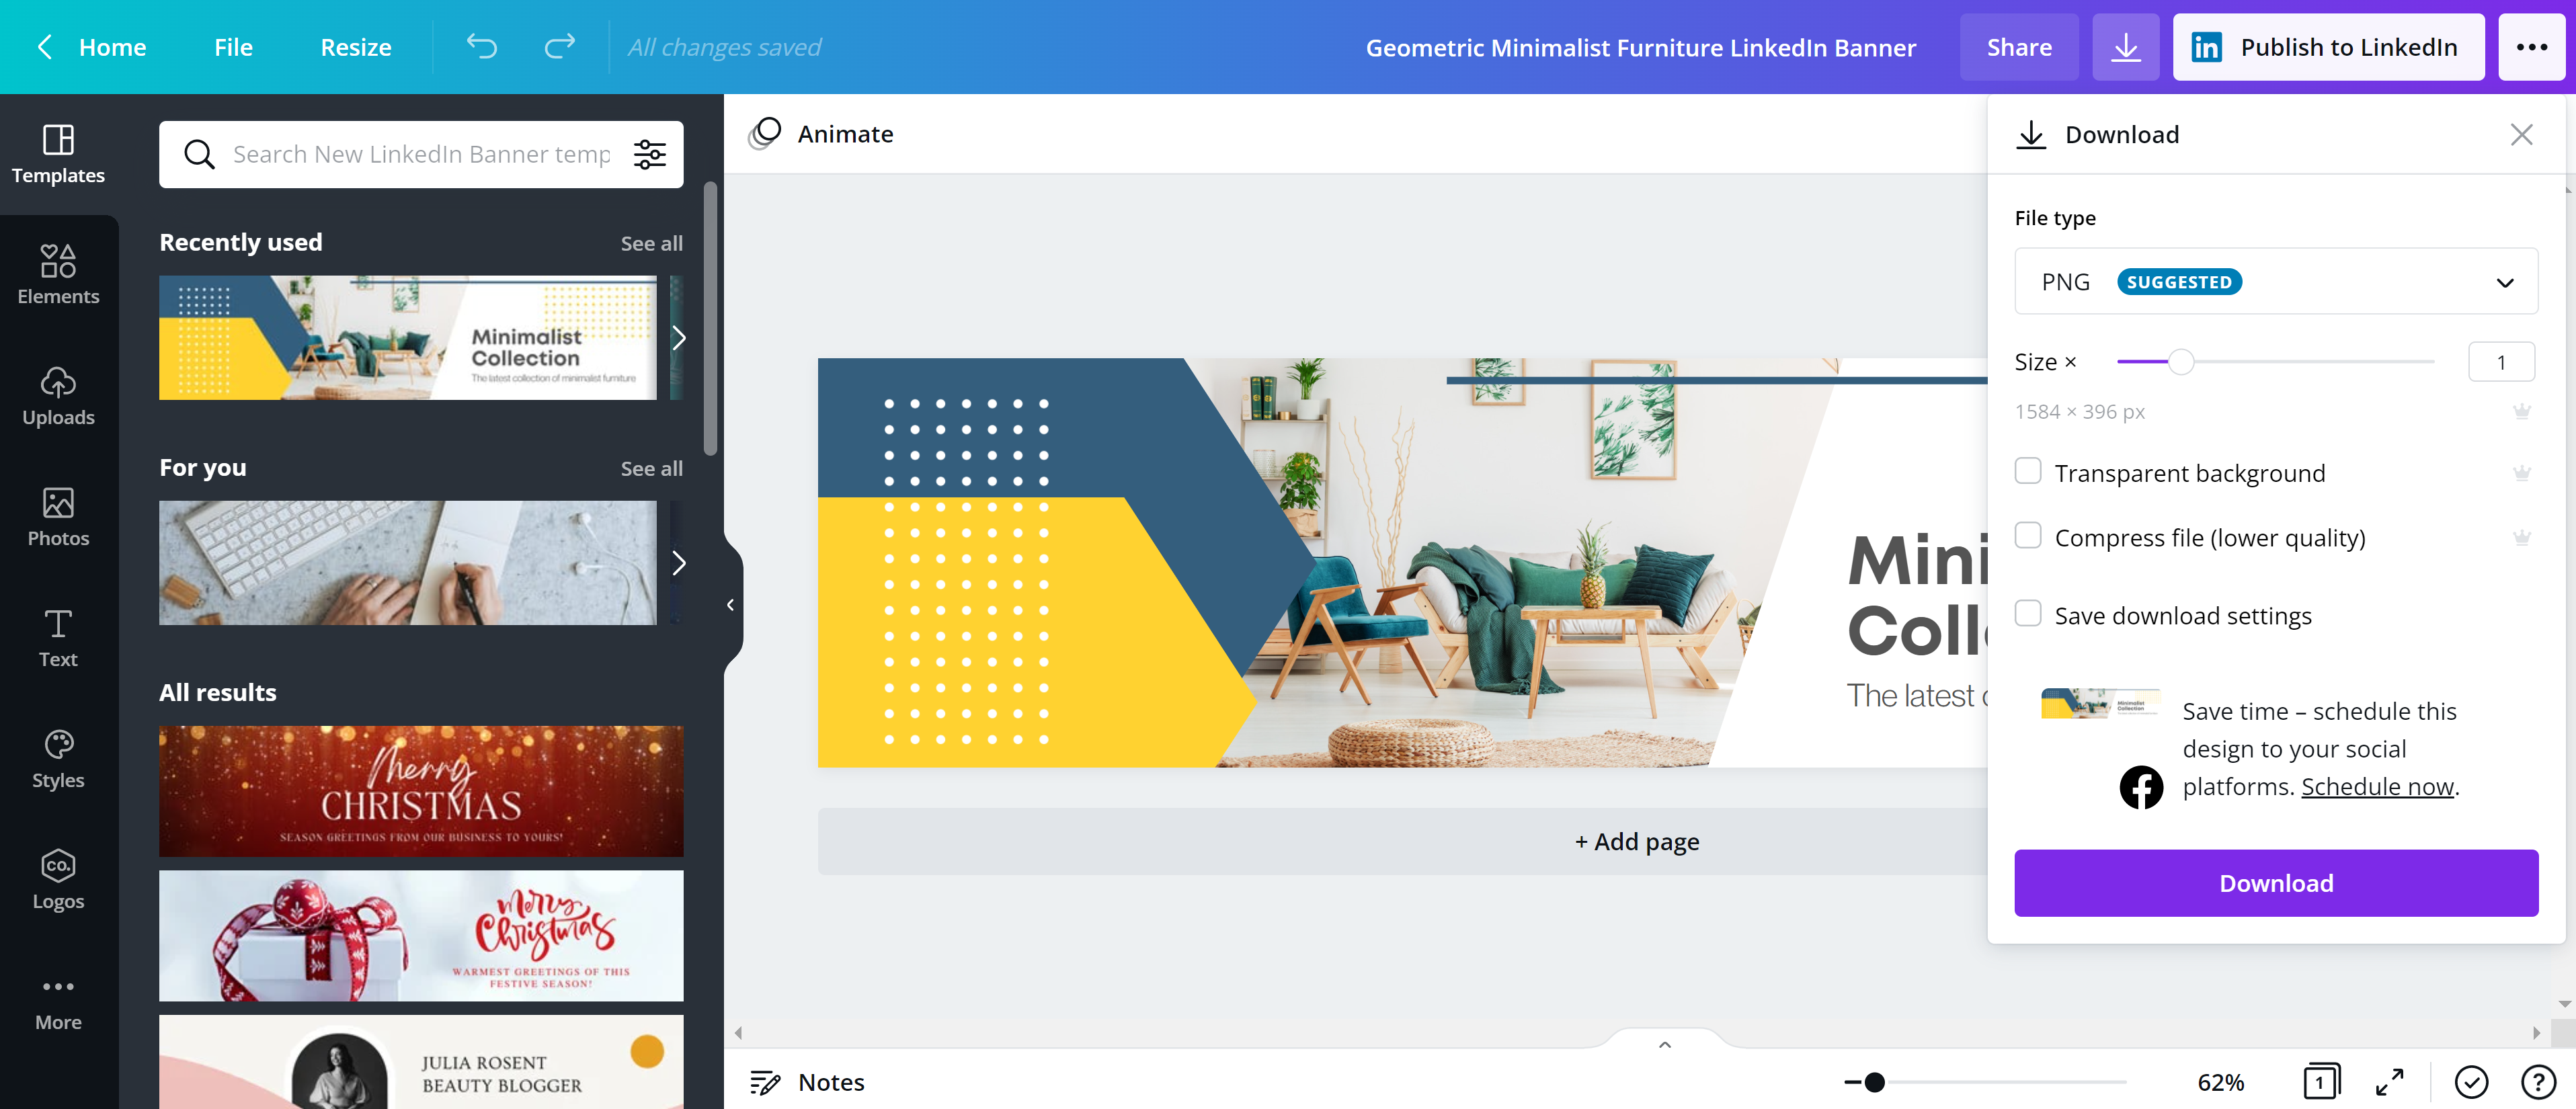Drag the Size quality slider

(2187, 362)
